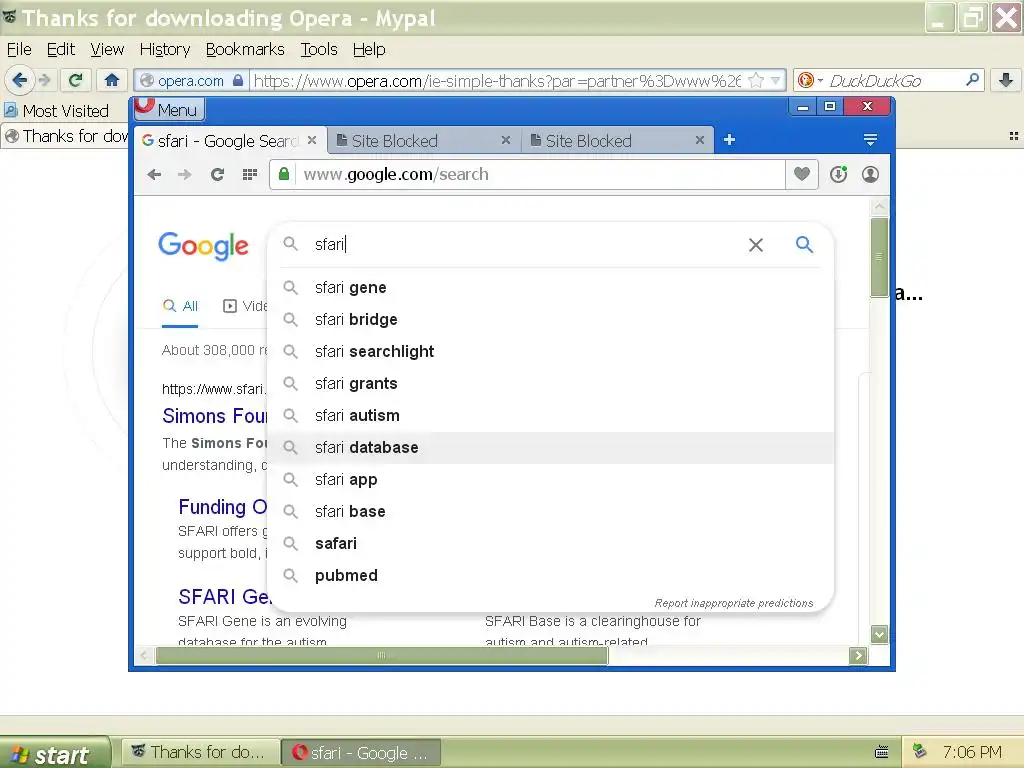
Task: Click the padlock in Mypal address bar
Action: tap(238, 80)
